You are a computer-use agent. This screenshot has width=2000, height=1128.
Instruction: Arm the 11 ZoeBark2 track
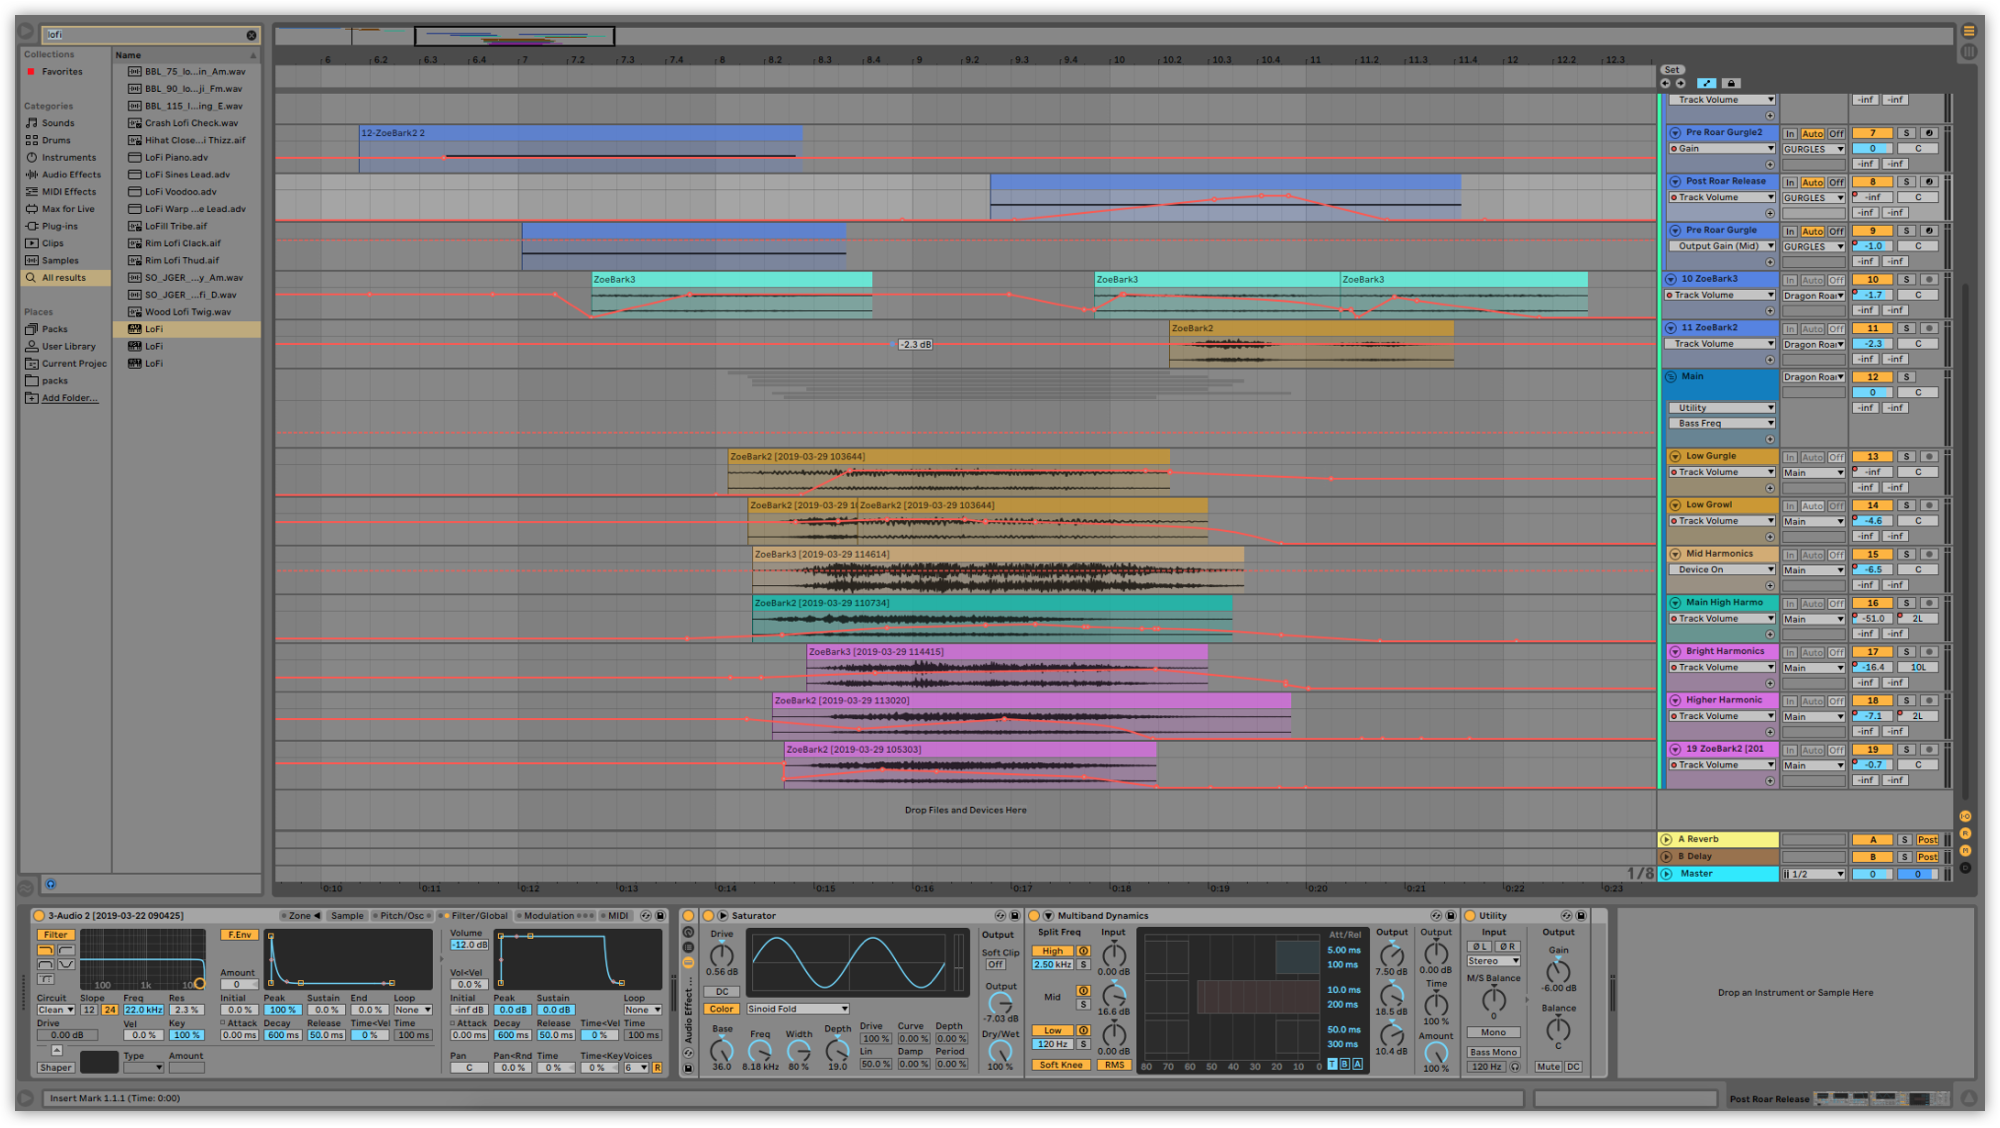tap(1929, 328)
